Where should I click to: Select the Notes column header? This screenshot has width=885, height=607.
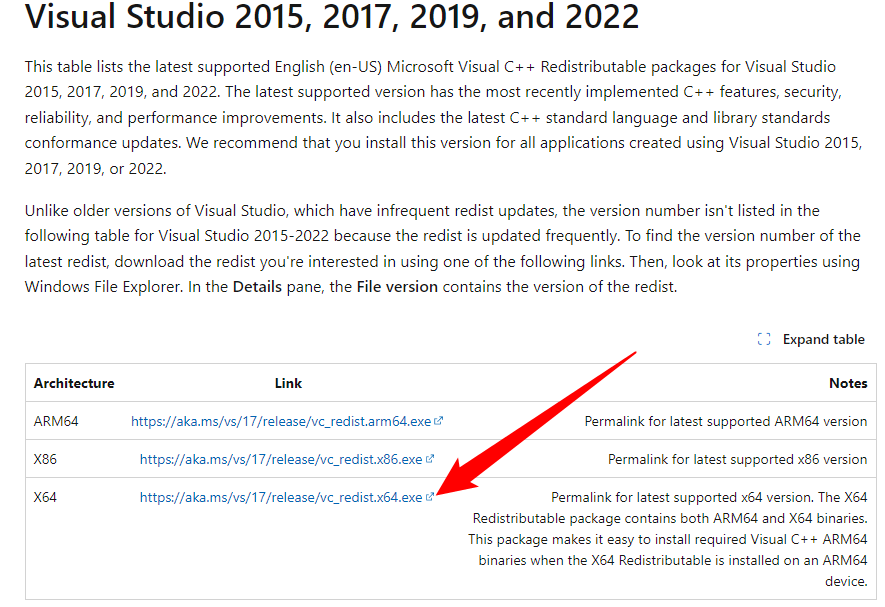pos(847,383)
